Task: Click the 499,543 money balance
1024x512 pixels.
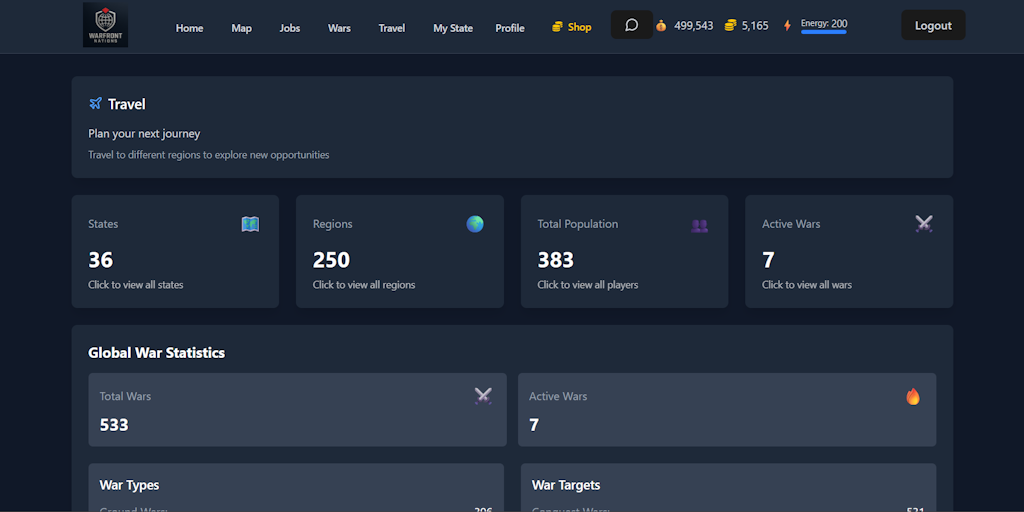Action: point(694,26)
